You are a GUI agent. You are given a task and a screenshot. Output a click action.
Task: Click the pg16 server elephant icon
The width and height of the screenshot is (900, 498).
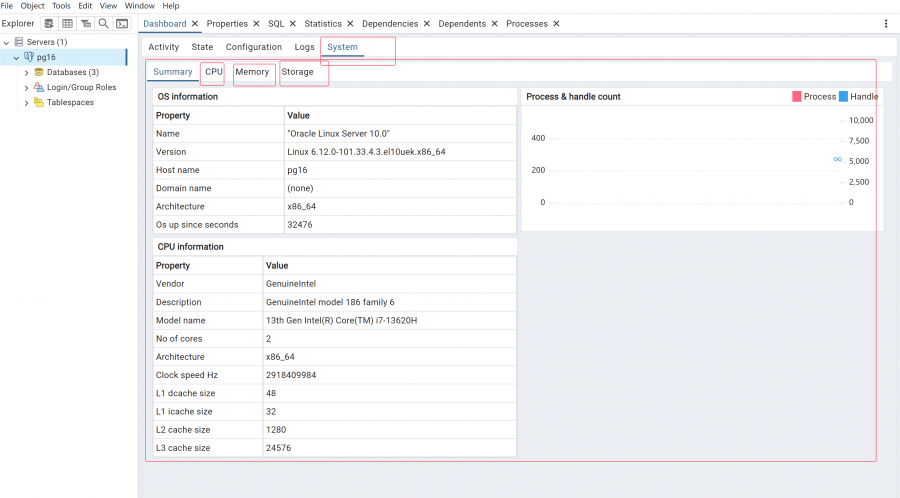[29, 57]
